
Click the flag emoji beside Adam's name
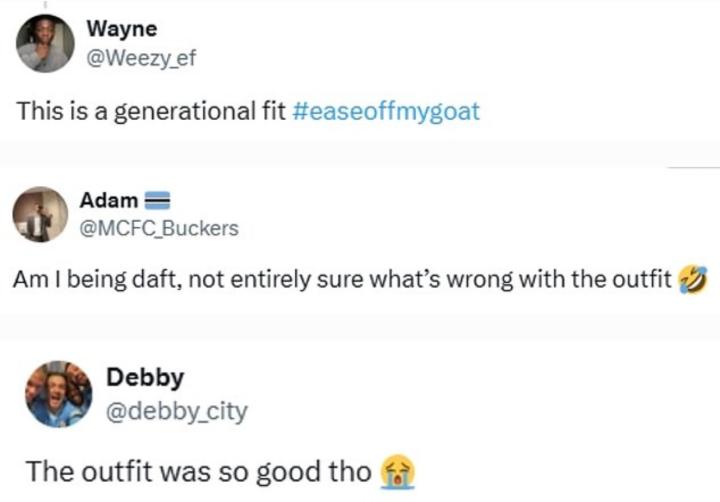155,202
